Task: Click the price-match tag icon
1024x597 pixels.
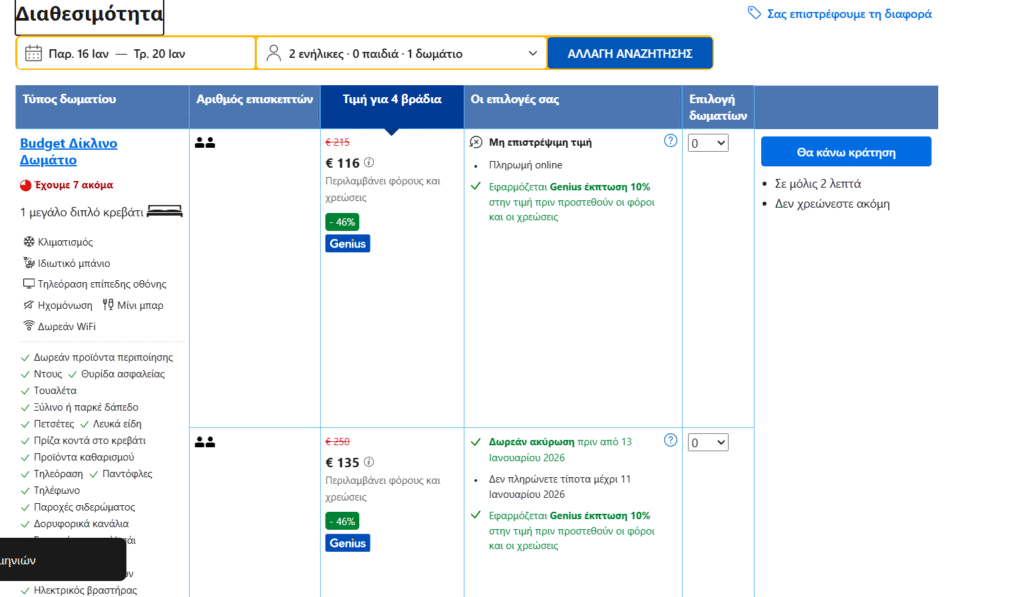Action: point(754,13)
